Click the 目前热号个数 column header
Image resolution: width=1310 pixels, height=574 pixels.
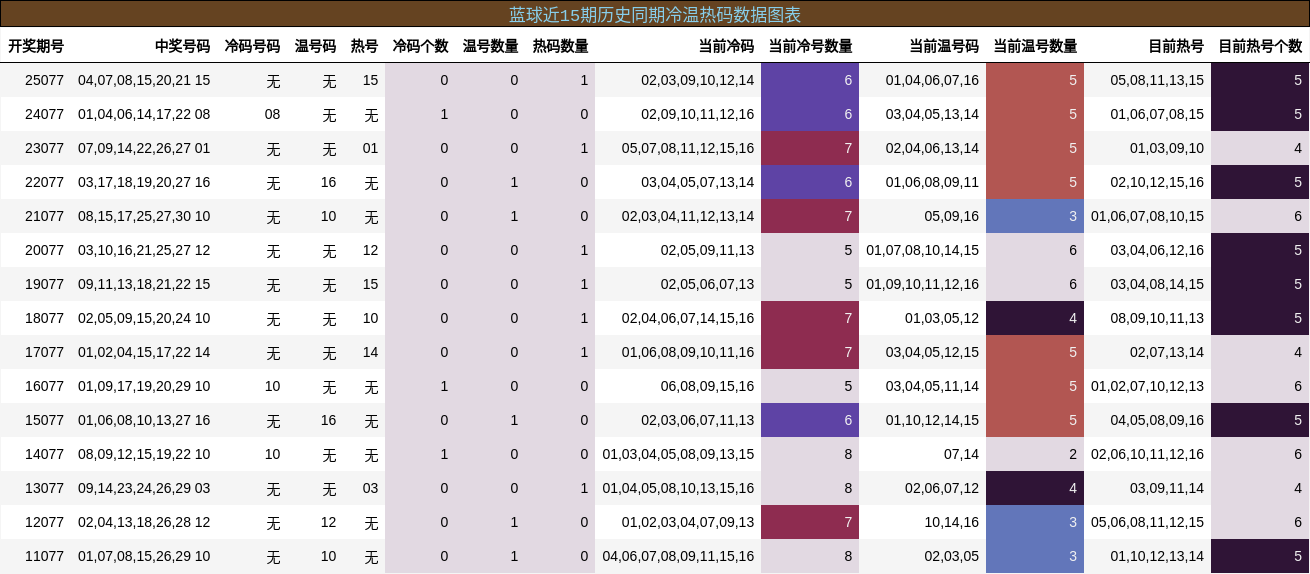1260,46
